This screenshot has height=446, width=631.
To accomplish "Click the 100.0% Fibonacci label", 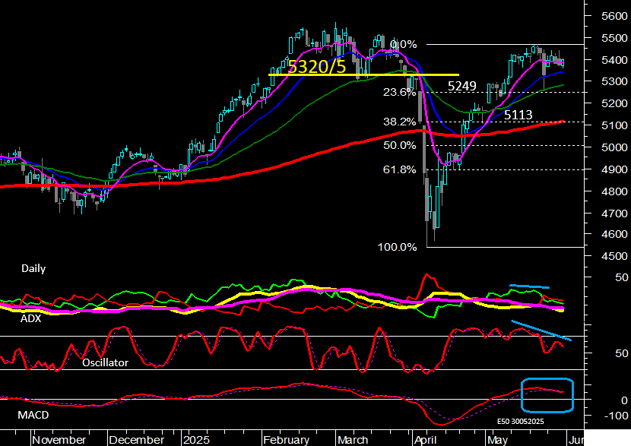I will click(397, 247).
